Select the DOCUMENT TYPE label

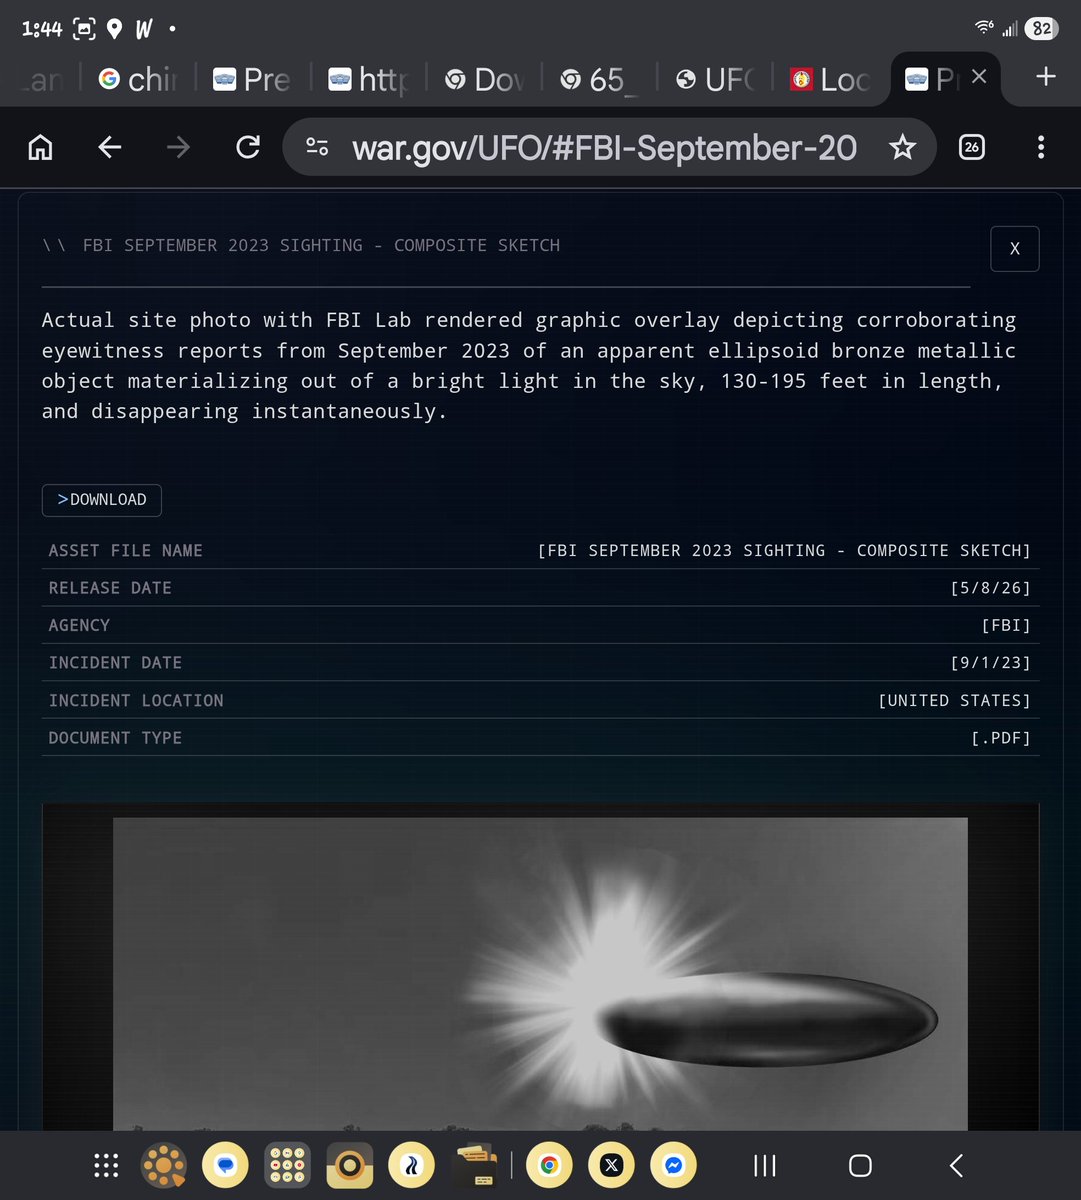click(115, 738)
